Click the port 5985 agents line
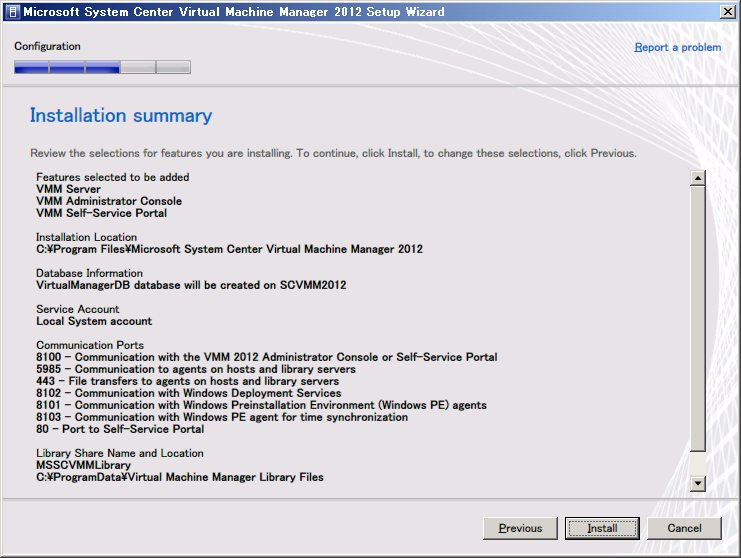The width and height of the screenshot is (741, 558). click(x=196, y=369)
